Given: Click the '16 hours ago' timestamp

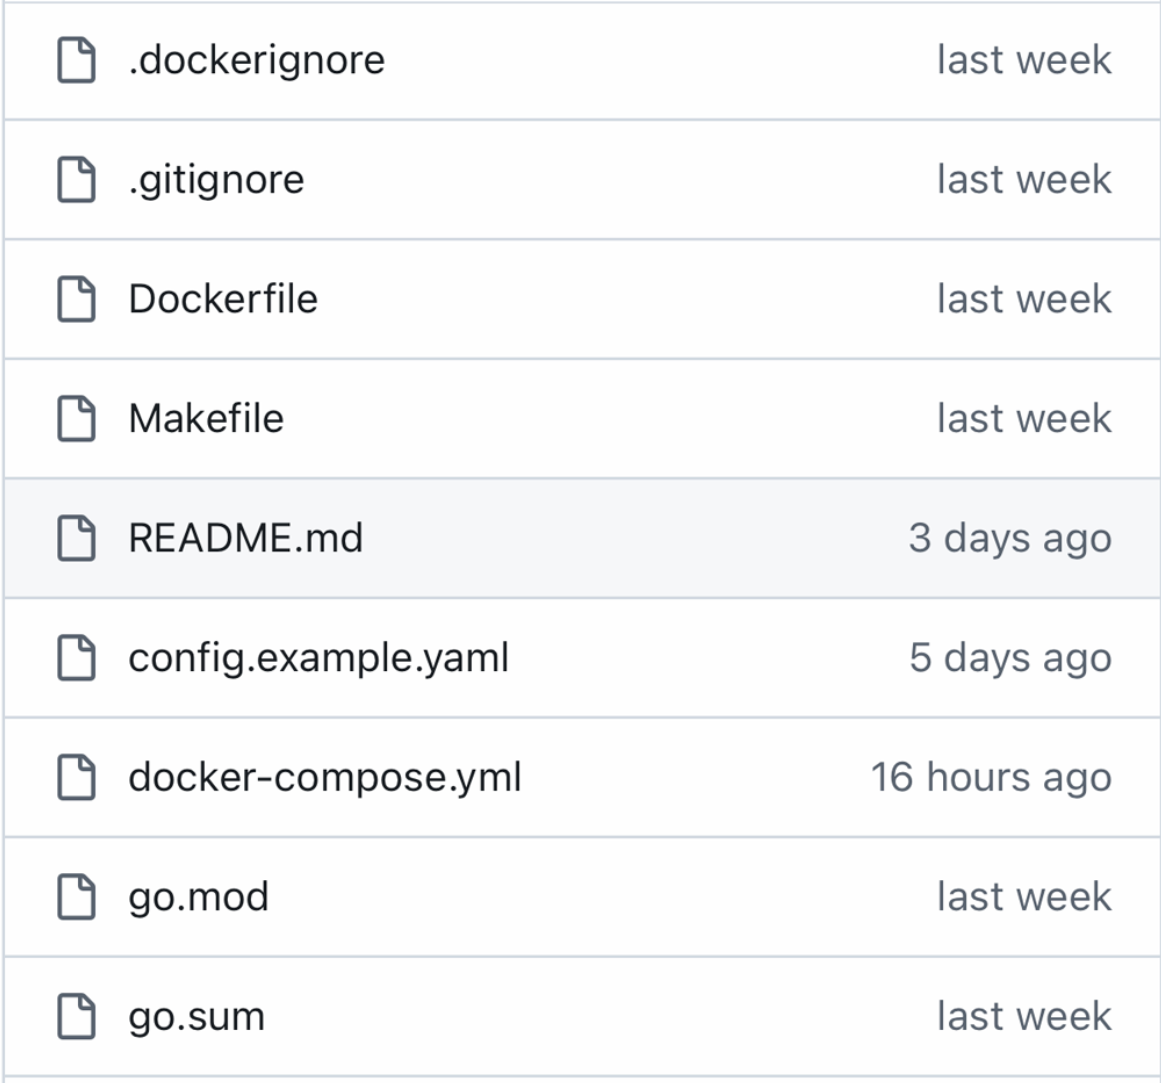Looking at the screenshot, I should (x=991, y=778).
